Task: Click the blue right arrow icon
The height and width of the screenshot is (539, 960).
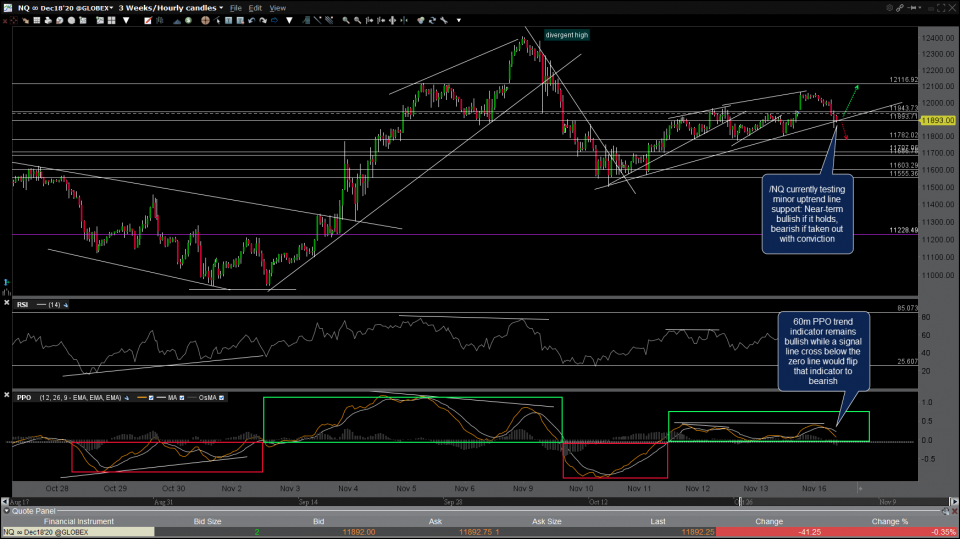Action: point(274,20)
